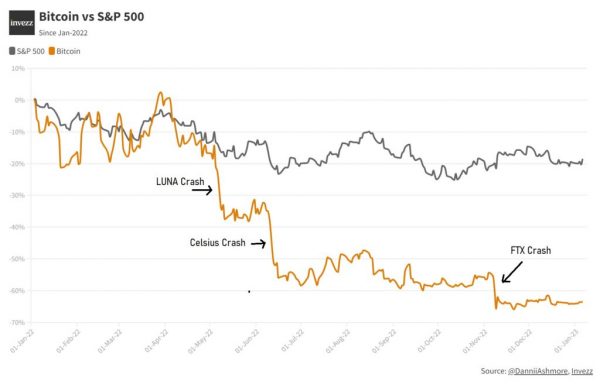Click the Invezz logo
Viewport: 600px width, 384px height.
tap(22, 23)
